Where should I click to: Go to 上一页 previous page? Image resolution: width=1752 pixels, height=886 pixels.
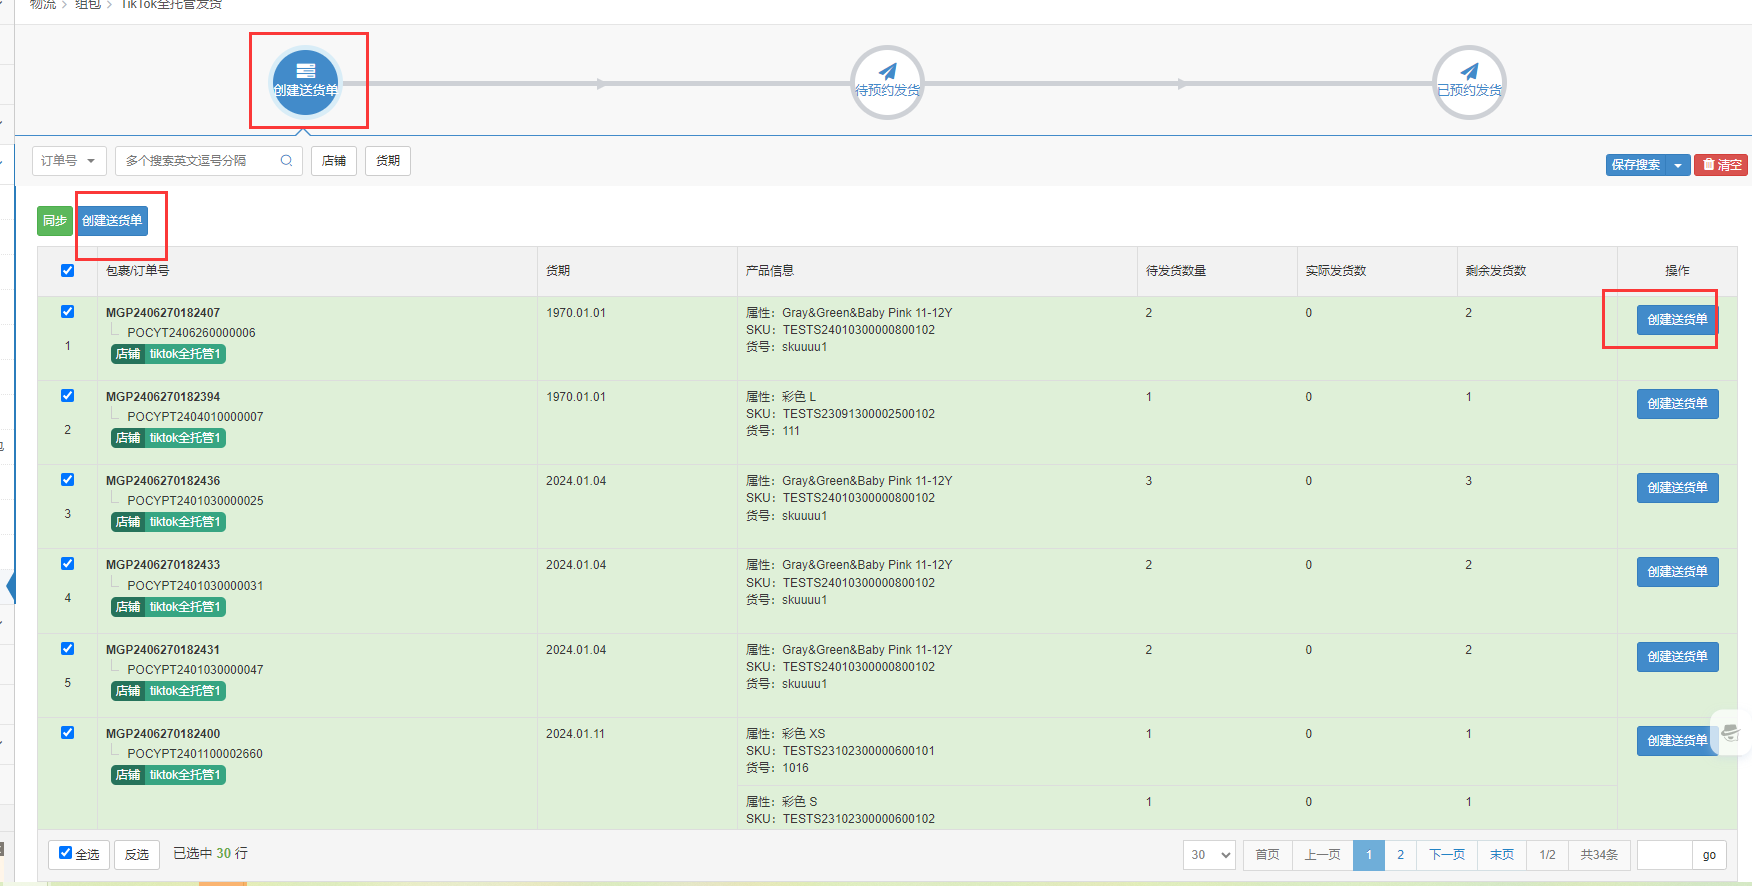1322,855
